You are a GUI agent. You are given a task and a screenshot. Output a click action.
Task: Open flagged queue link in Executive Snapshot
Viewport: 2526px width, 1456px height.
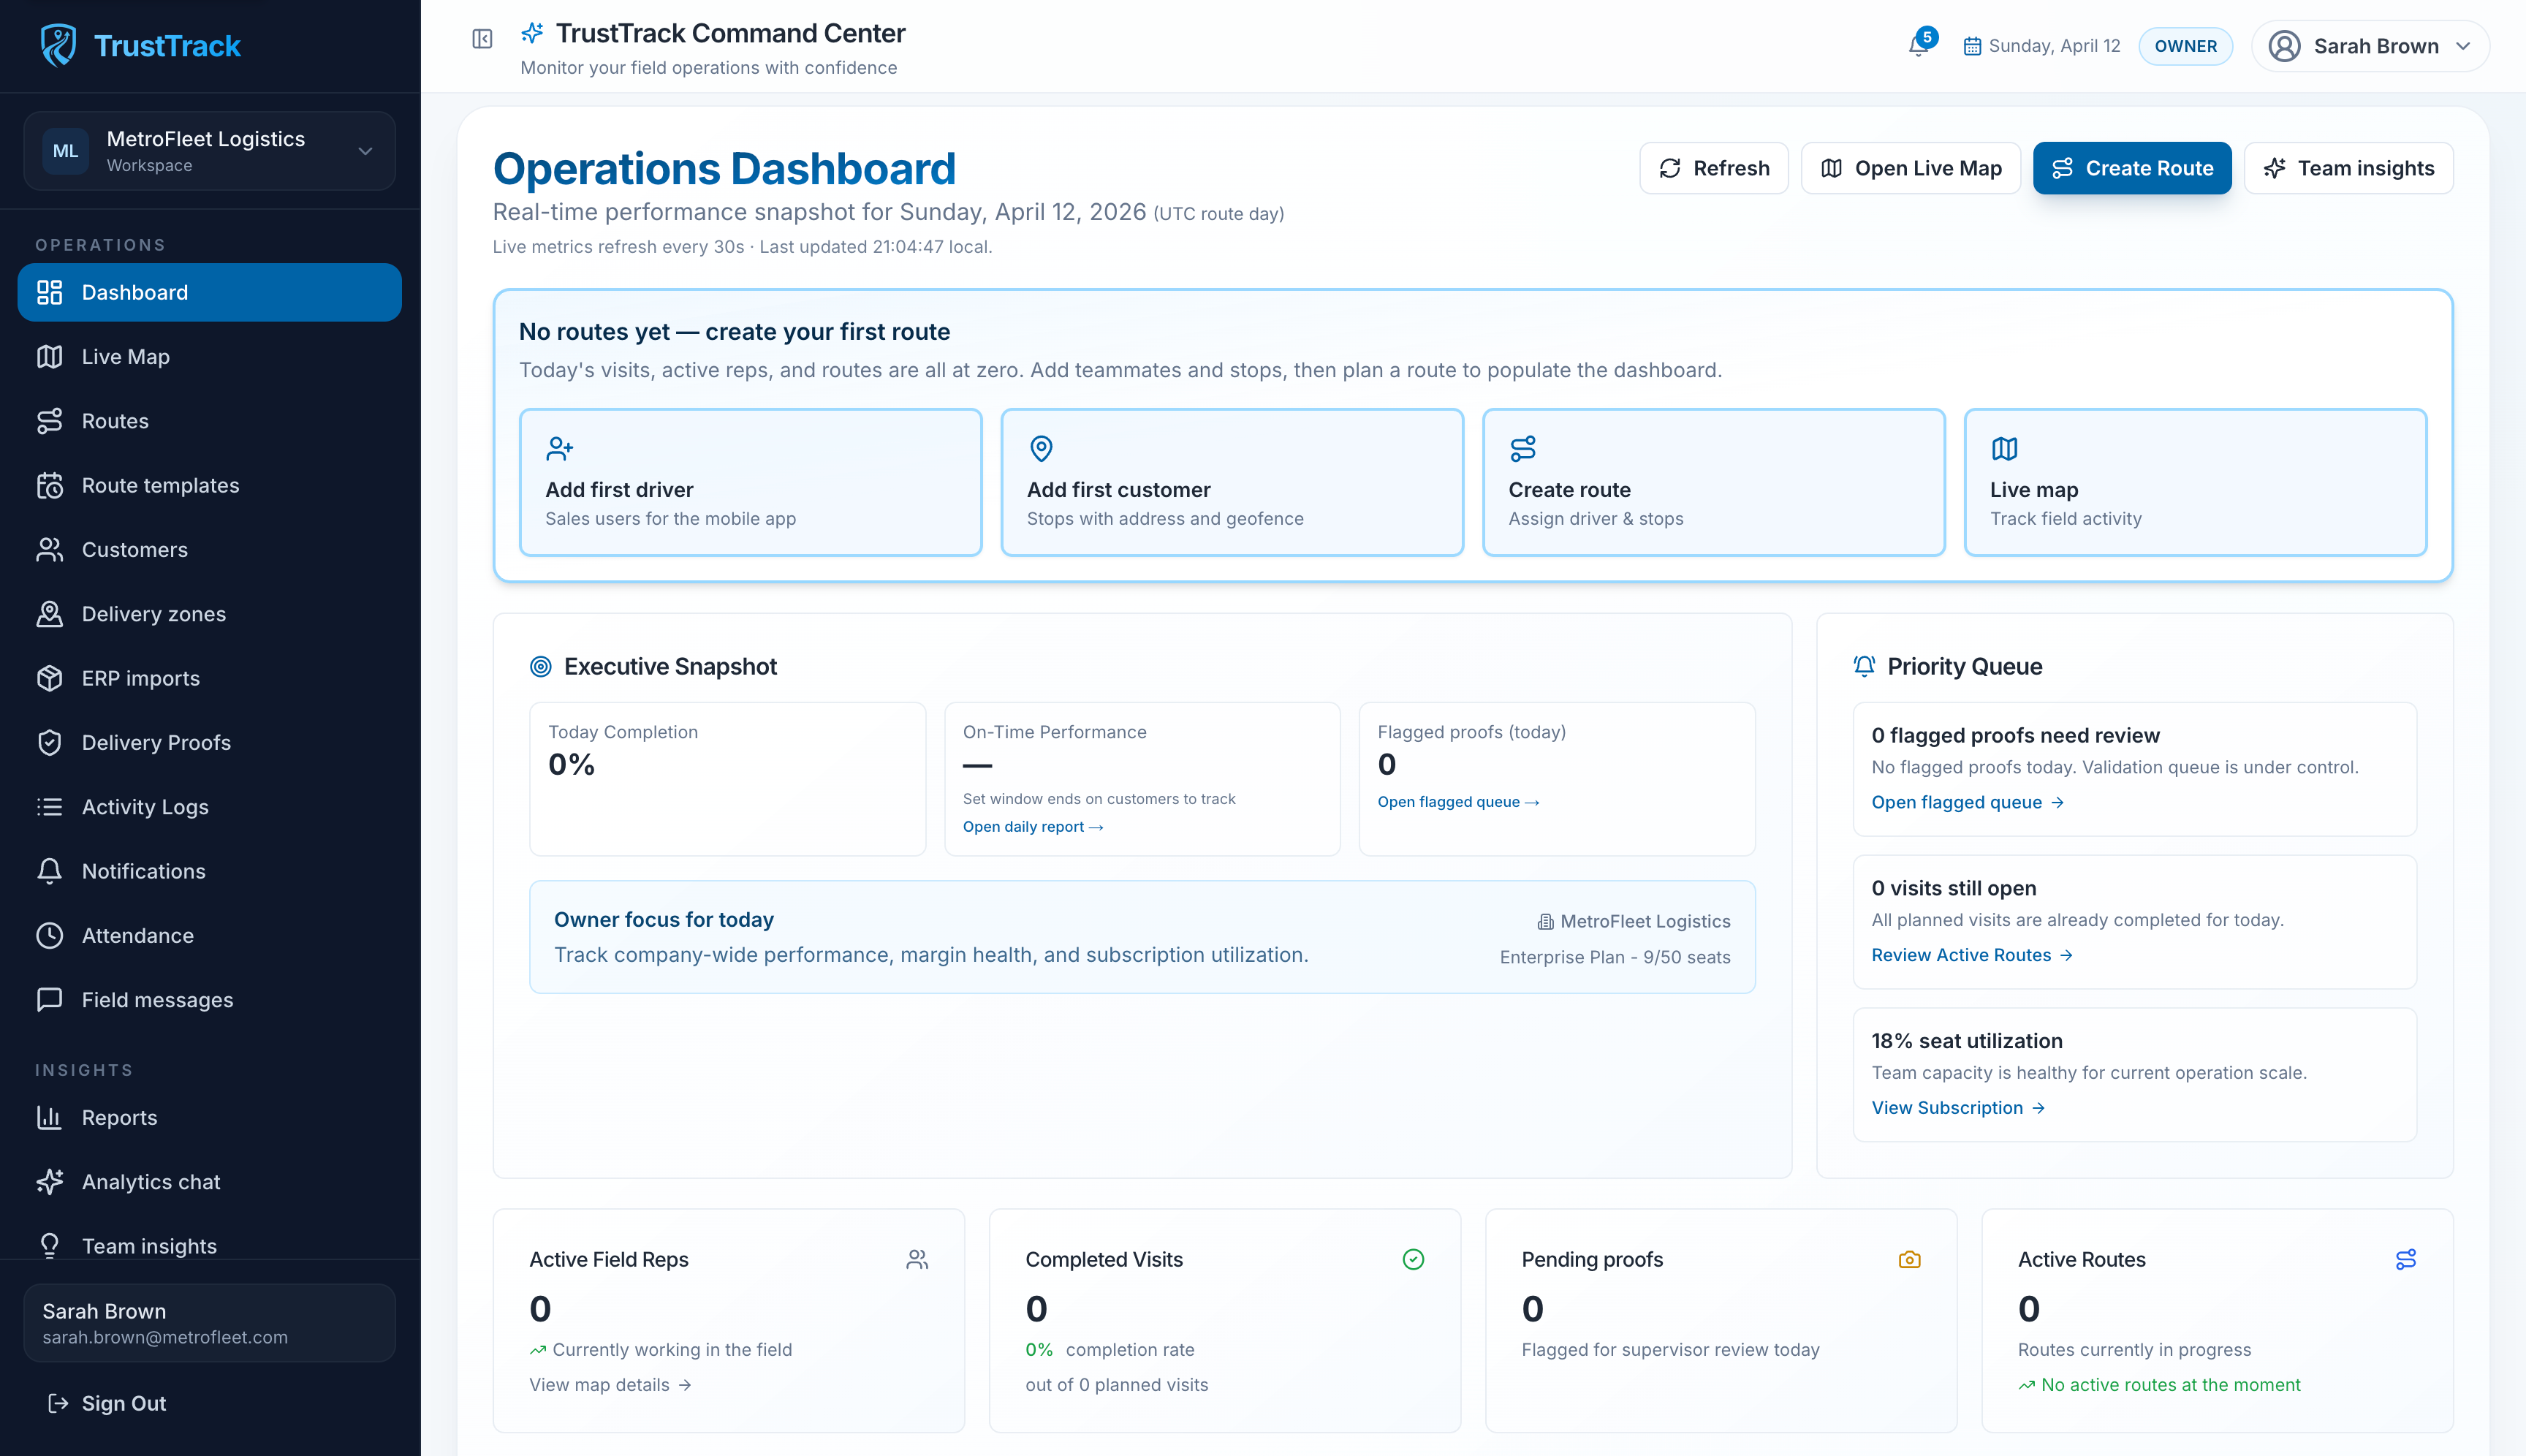coord(1458,802)
